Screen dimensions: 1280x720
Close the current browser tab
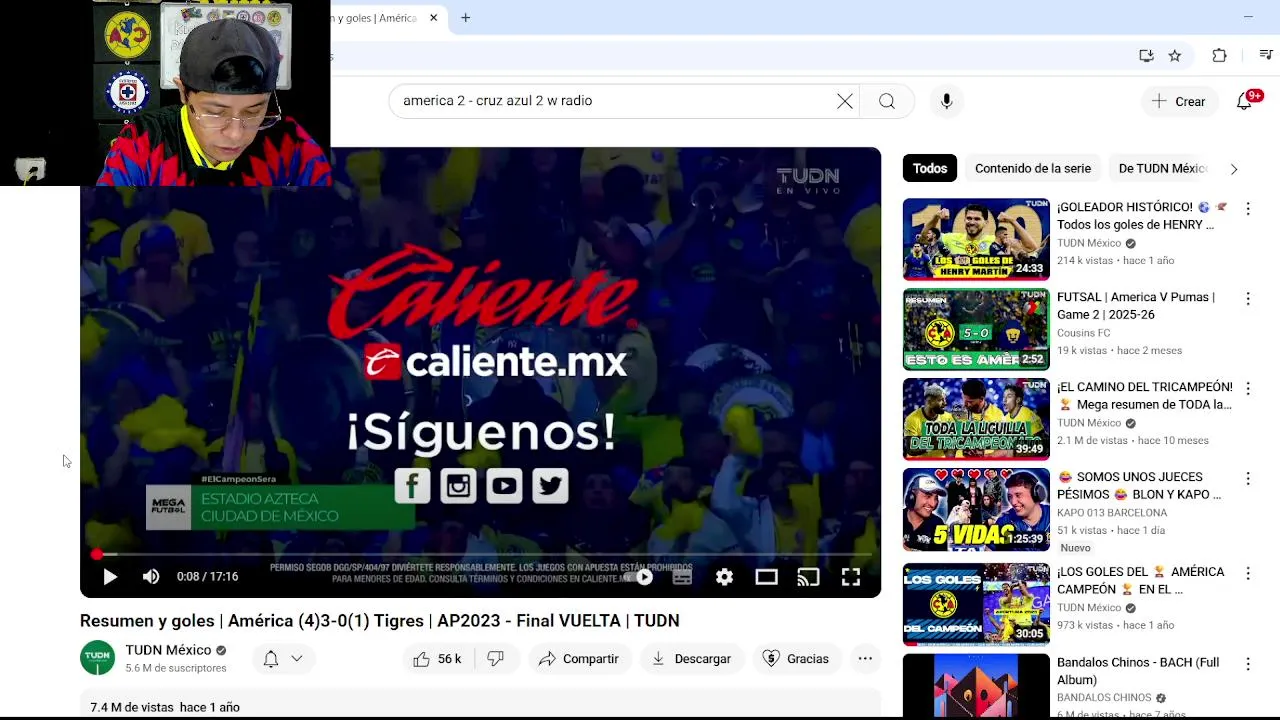[433, 18]
